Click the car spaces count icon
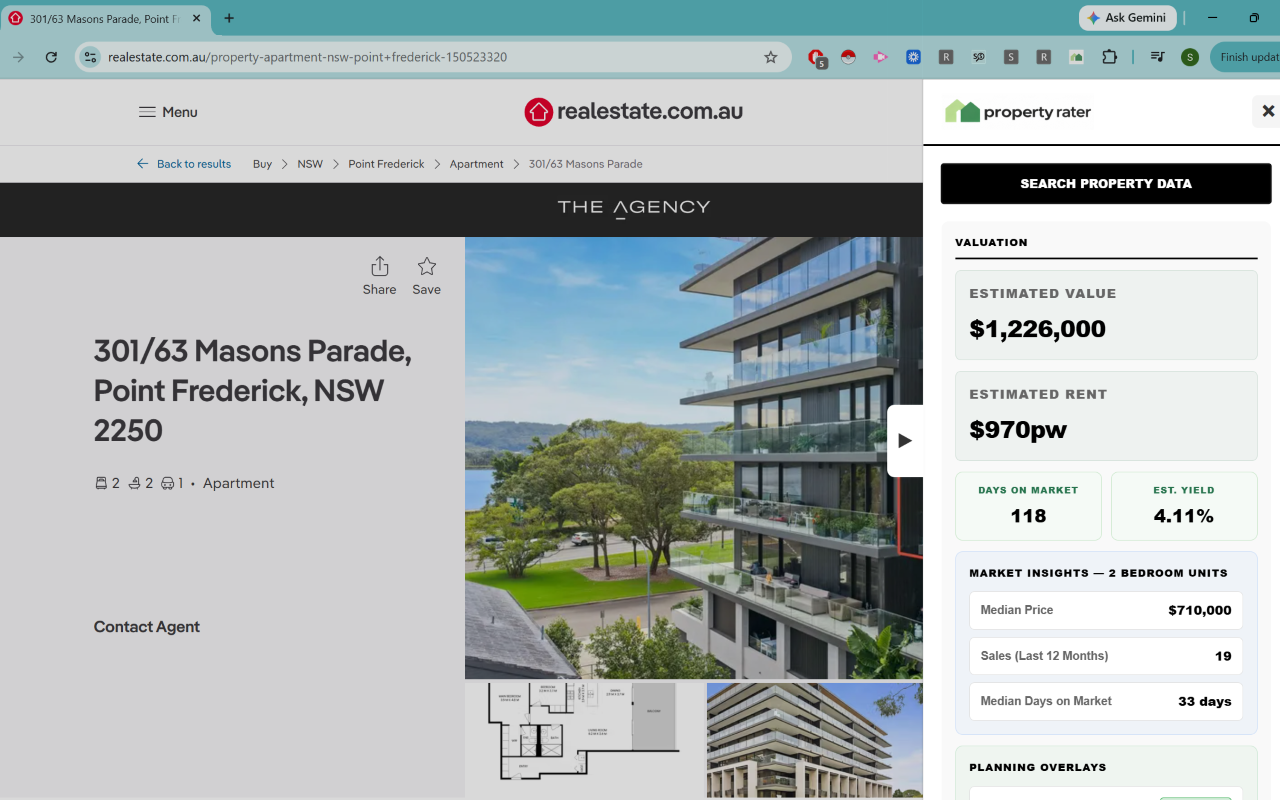This screenshot has width=1280, height=800. pos(167,483)
